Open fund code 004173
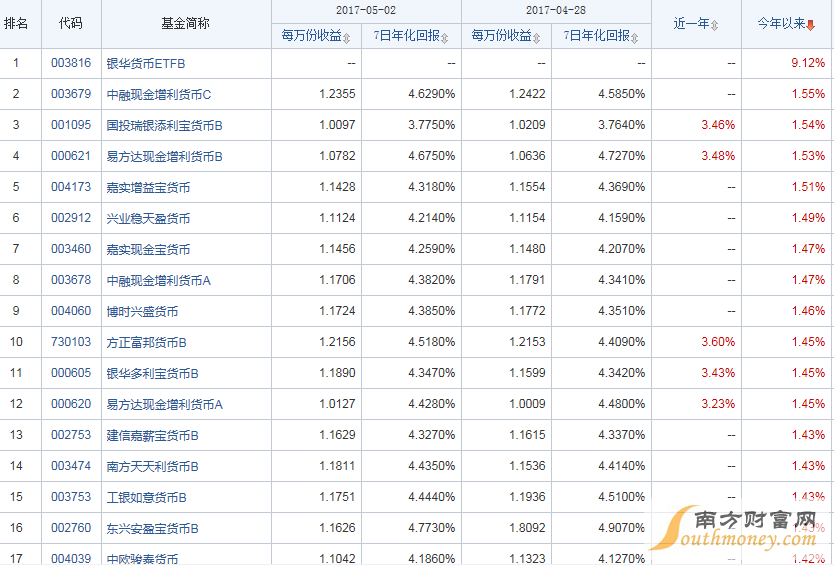The height and width of the screenshot is (565, 834). pos(71,187)
